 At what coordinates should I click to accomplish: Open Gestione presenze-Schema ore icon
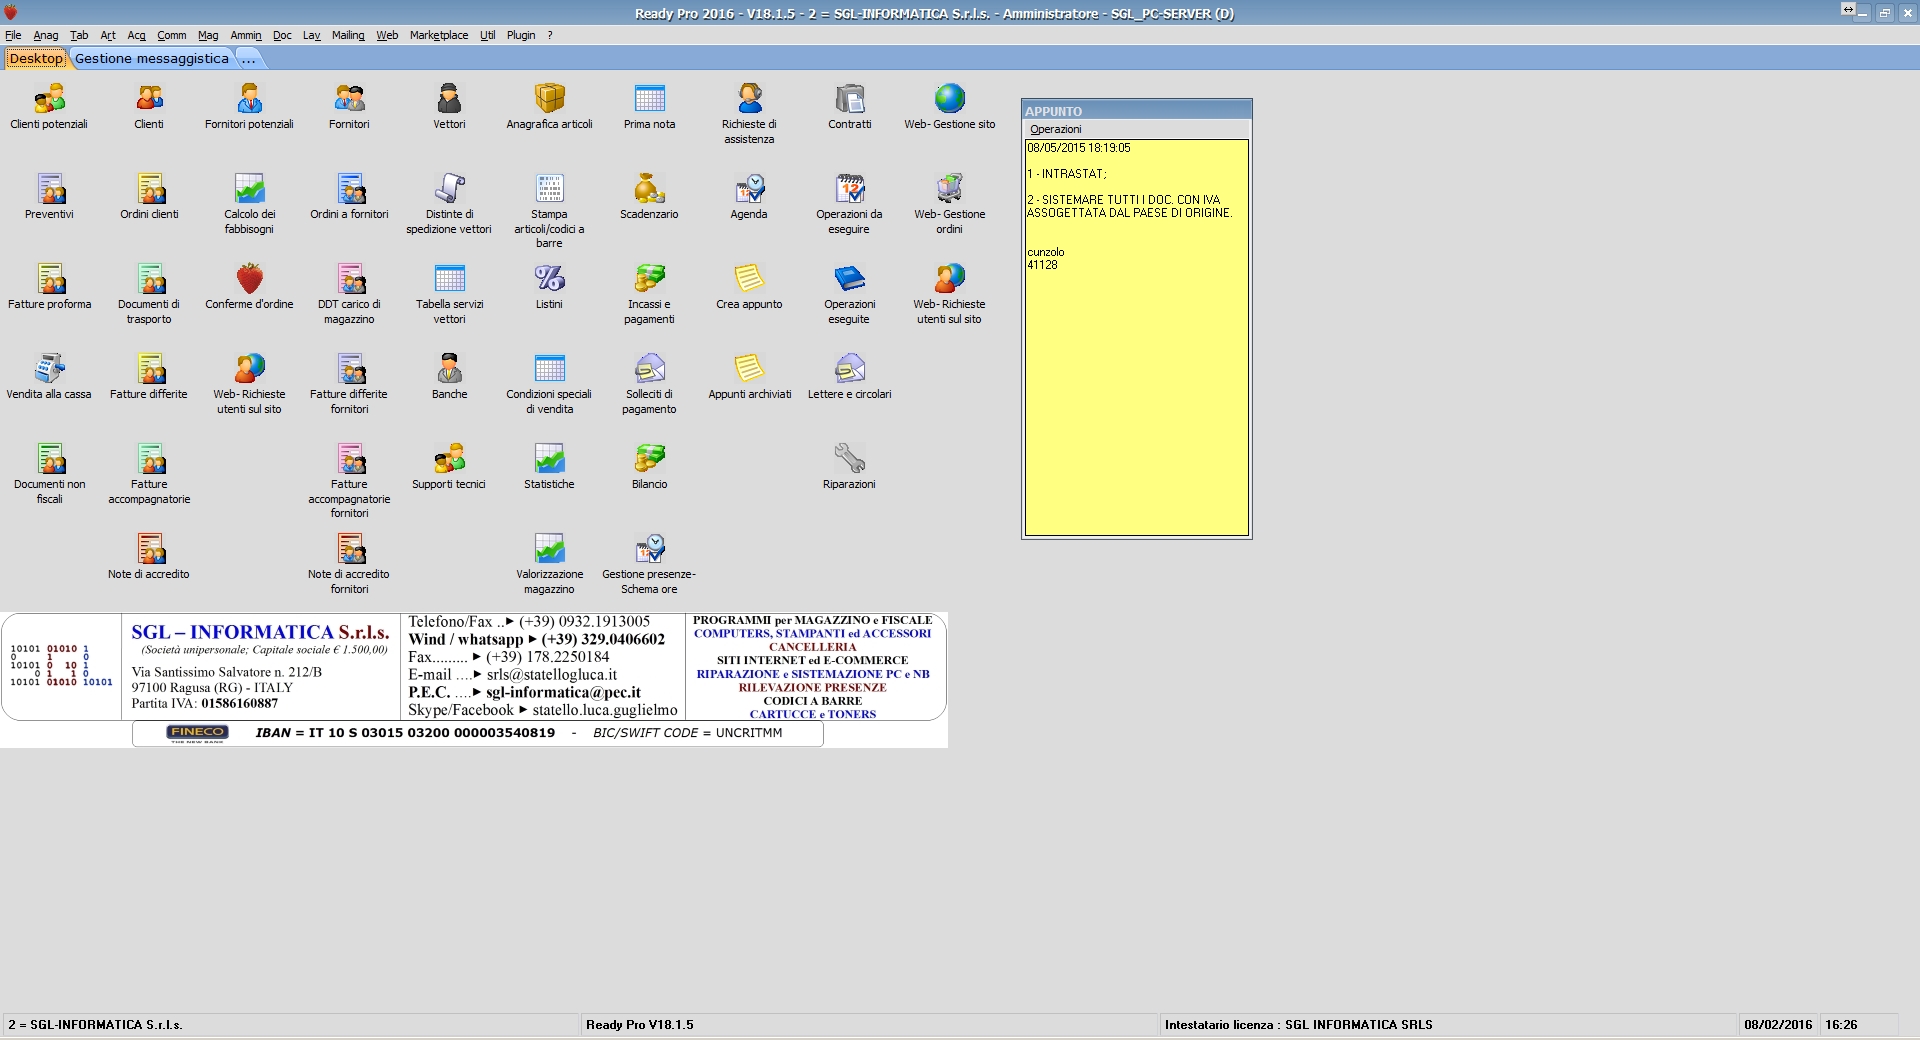tap(649, 549)
